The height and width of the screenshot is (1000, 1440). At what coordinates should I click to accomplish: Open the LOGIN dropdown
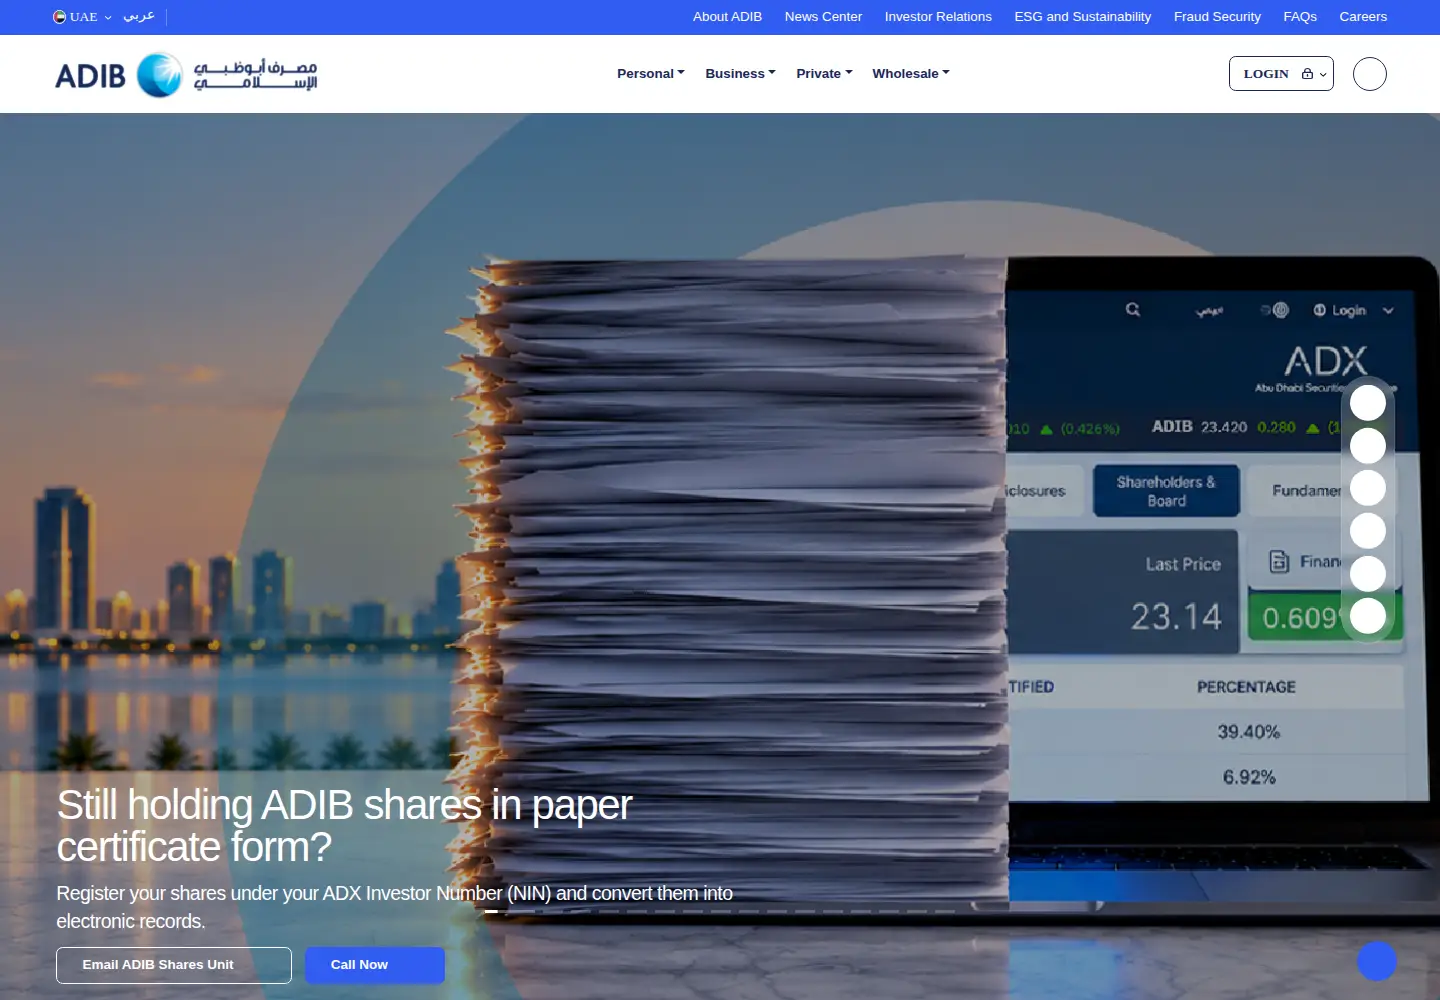(x=1281, y=74)
